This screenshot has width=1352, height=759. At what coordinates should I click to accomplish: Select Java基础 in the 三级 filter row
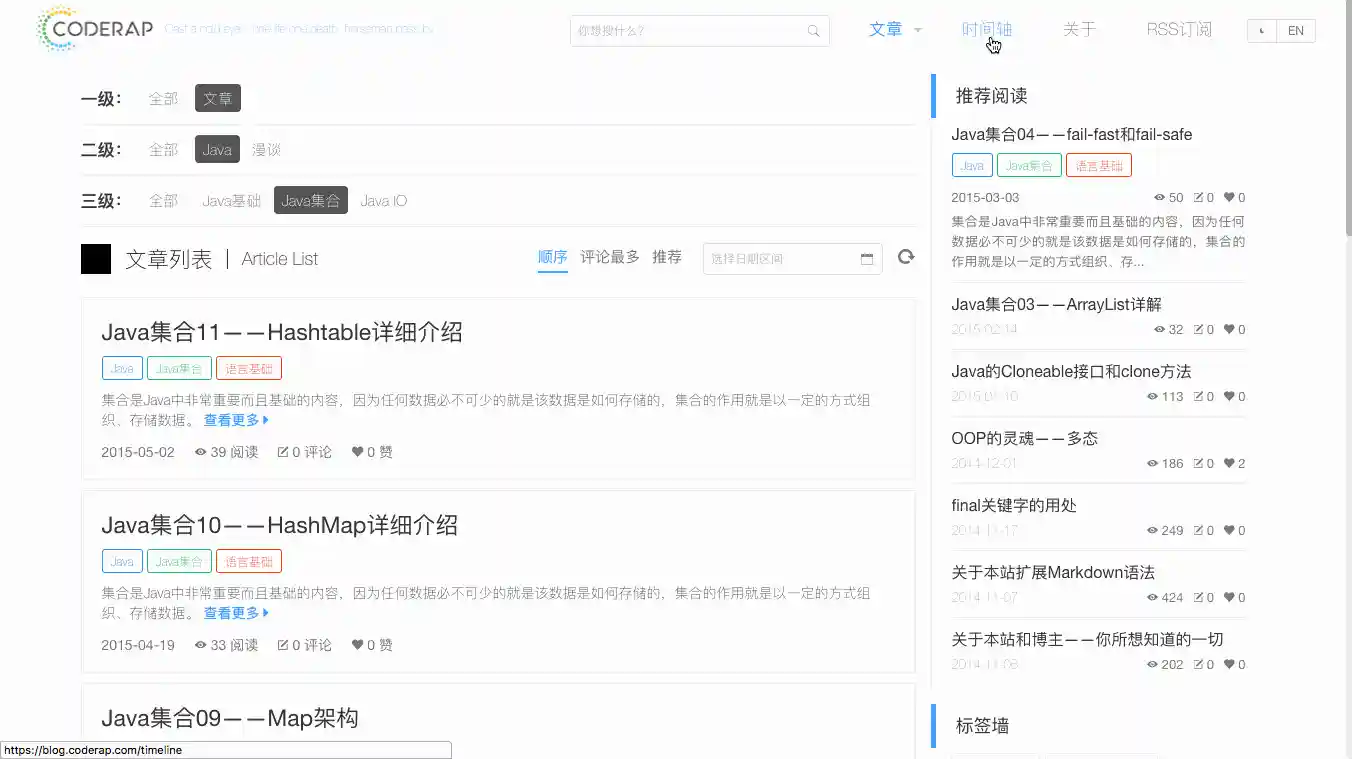coord(231,200)
